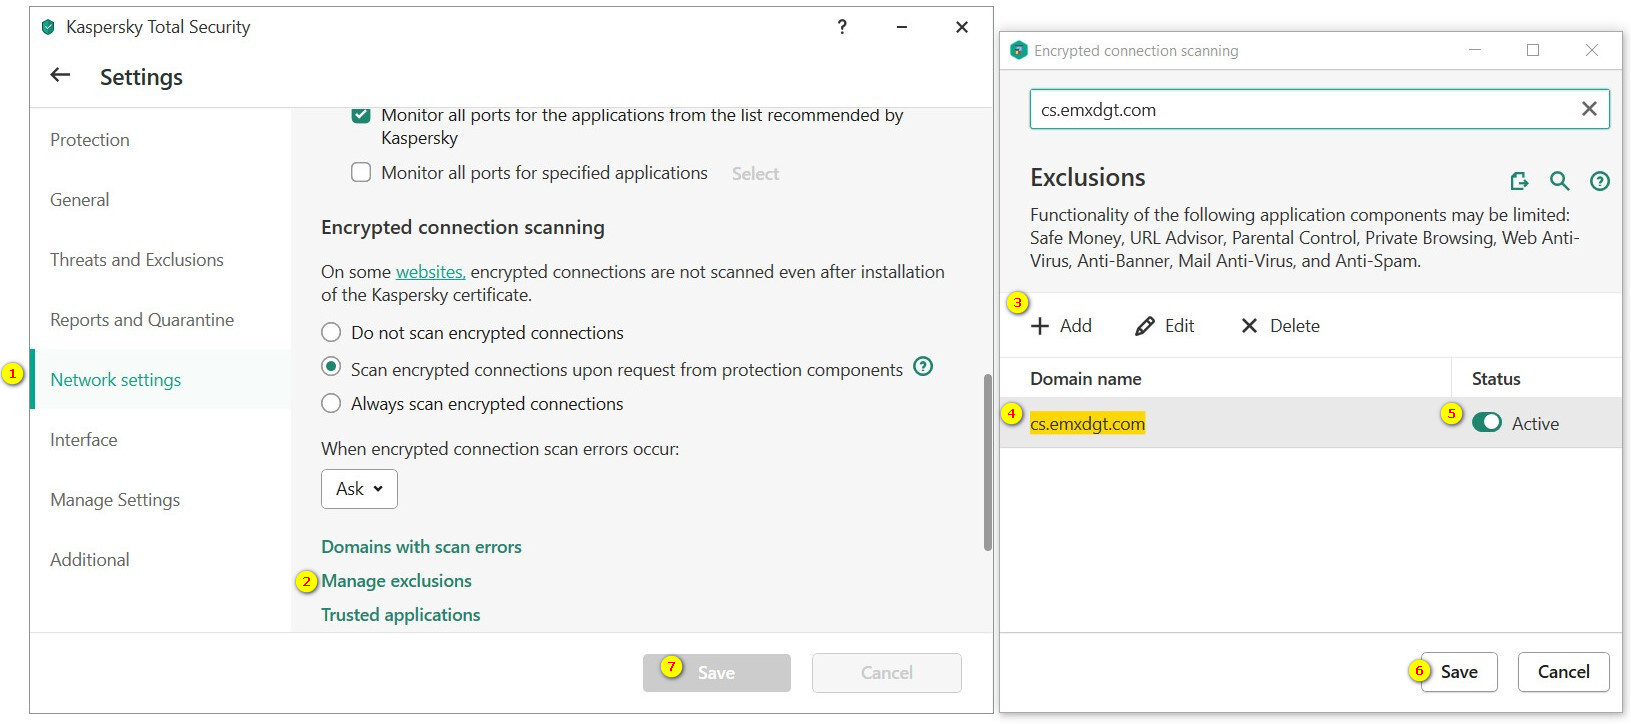1631x724 pixels.
Task: Open the 'Ask' scan errors dropdown
Action: point(359,489)
